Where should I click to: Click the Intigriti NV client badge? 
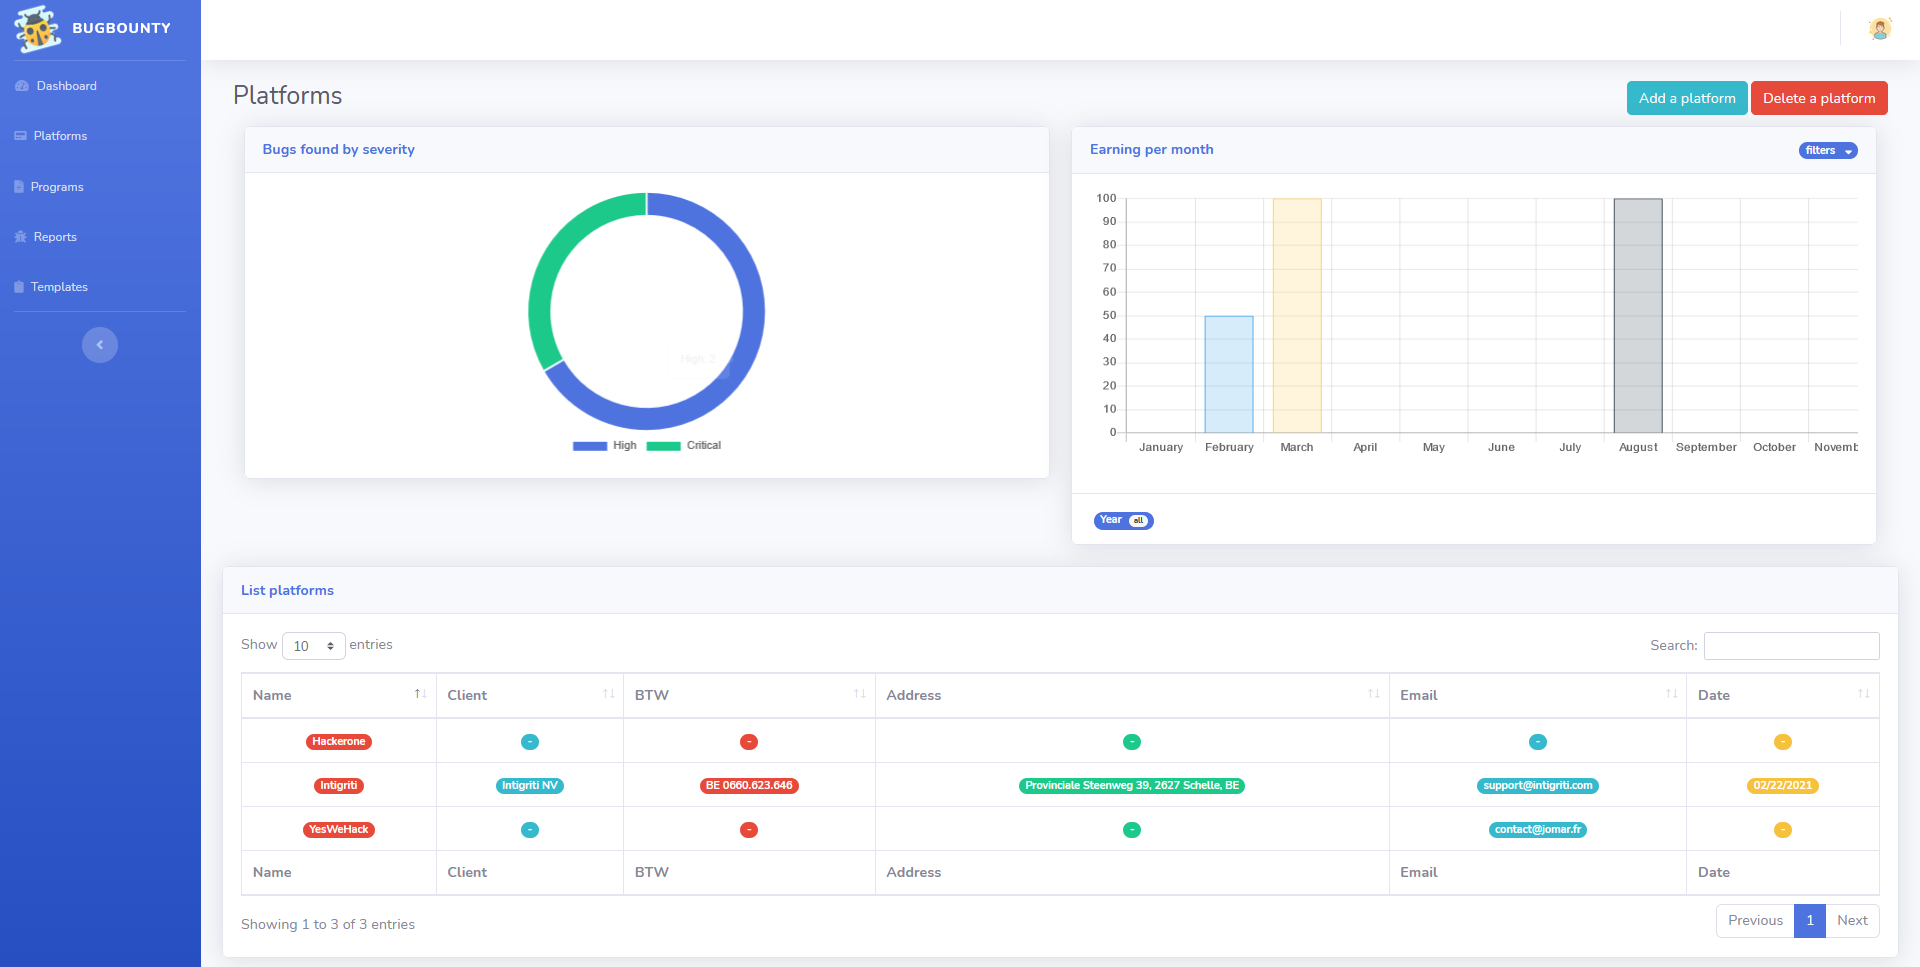coord(530,786)
